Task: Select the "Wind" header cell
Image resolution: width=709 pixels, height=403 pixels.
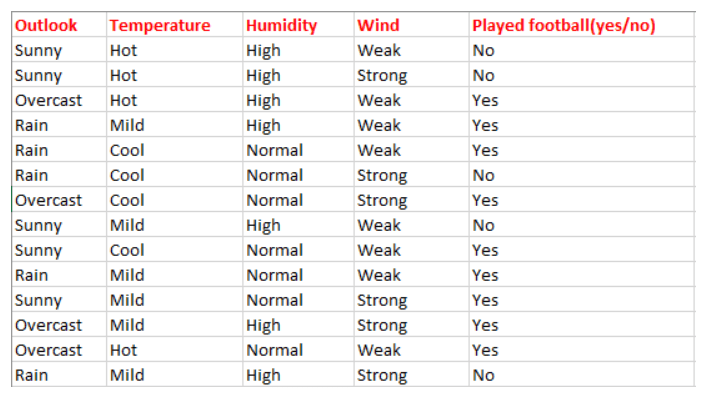Action: click(x=378, y=25)
